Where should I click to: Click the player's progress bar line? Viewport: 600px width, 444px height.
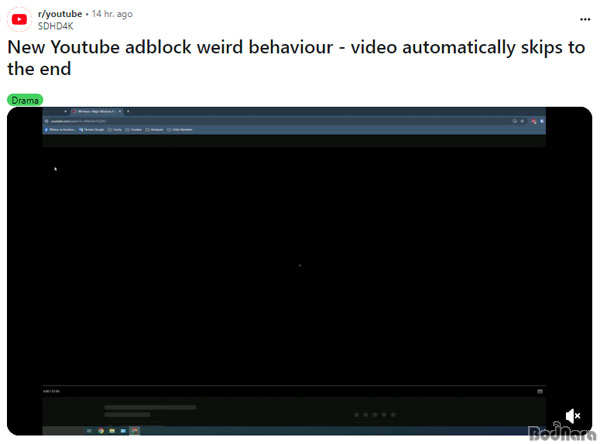coord(294,385)
